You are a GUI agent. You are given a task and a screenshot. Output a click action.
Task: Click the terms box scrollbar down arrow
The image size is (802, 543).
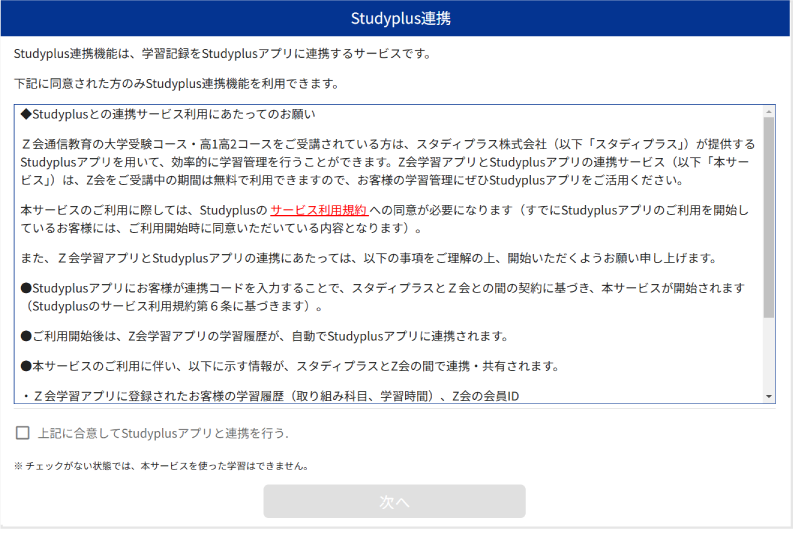click(x=768, y=397)
